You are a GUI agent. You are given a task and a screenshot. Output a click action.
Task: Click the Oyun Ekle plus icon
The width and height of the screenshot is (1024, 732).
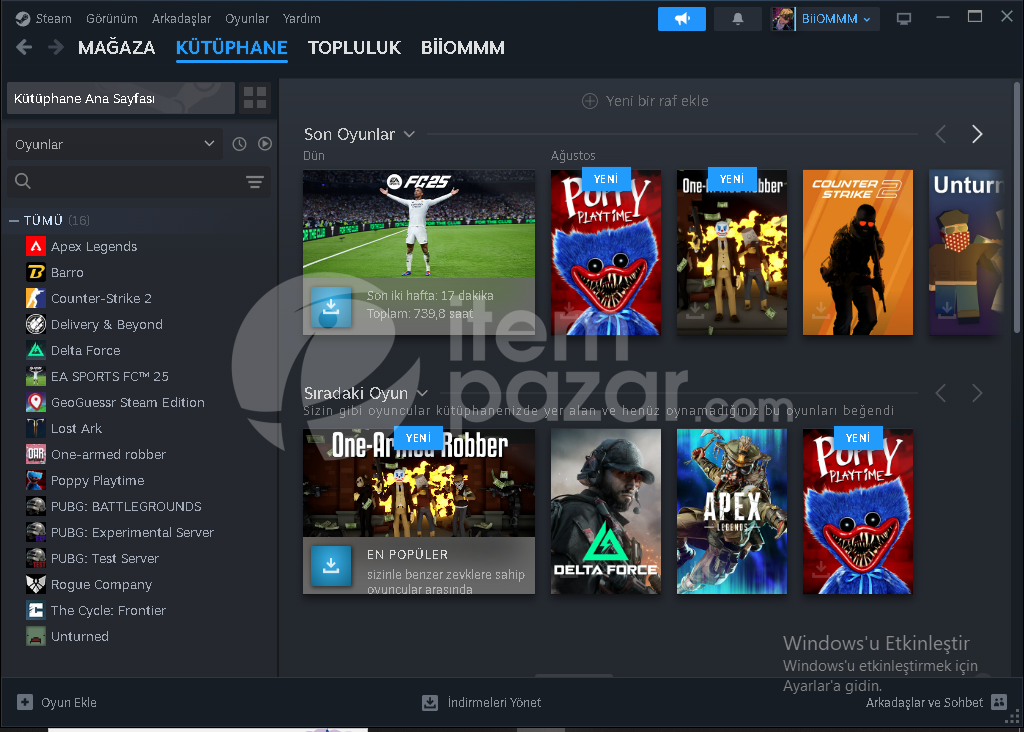coord(25,702)
